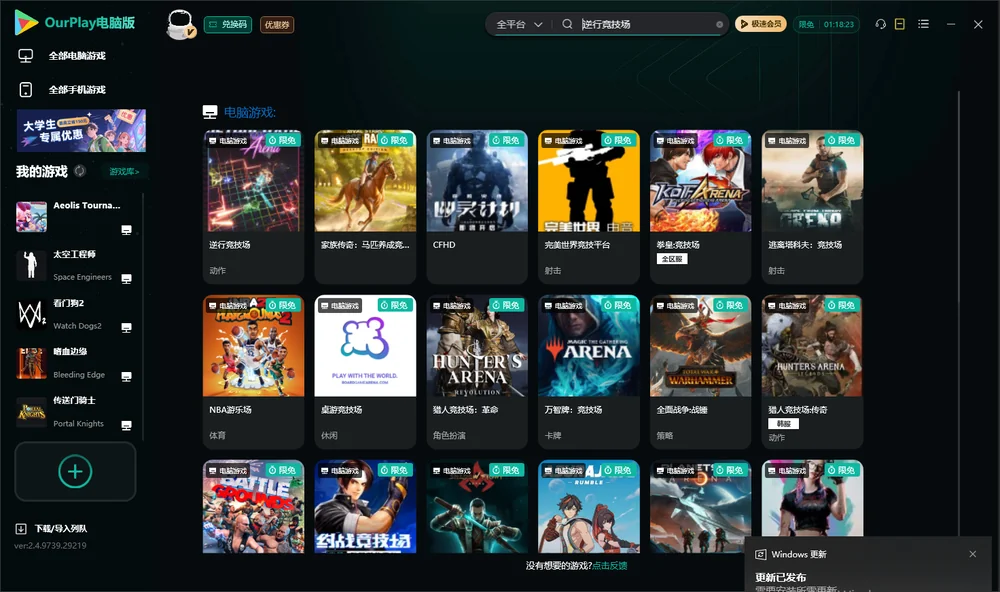Clear the search box text
Viewport: 1000px width, 592px height.
point(719,24)
